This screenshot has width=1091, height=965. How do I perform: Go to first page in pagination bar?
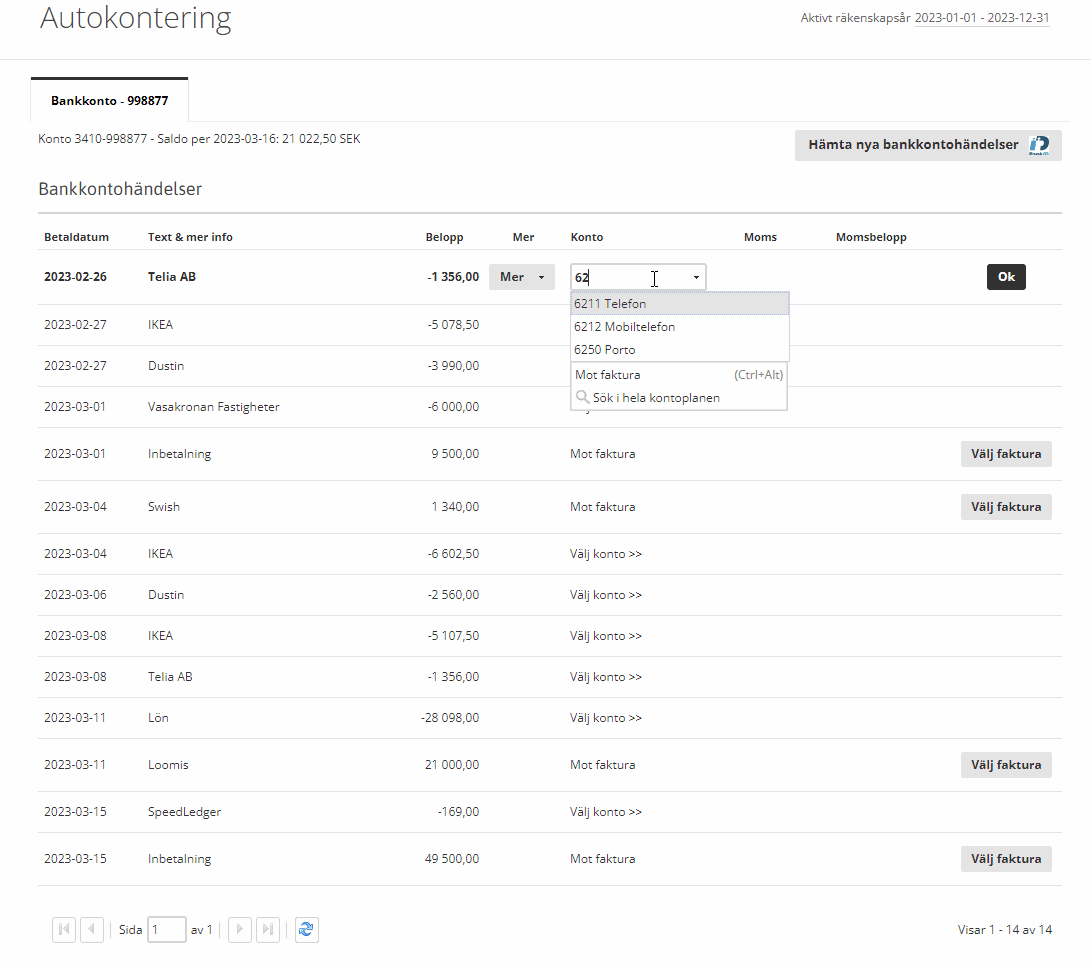(64, 930)
